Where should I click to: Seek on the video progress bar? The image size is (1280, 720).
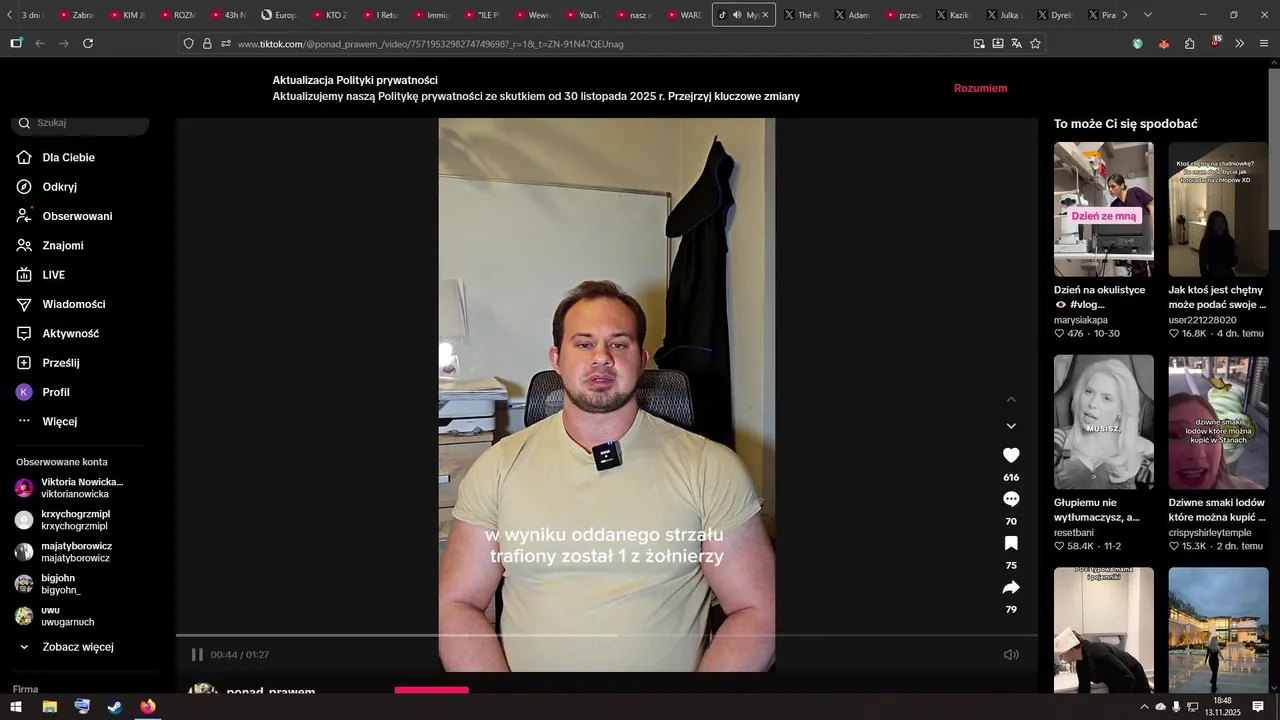607,635
